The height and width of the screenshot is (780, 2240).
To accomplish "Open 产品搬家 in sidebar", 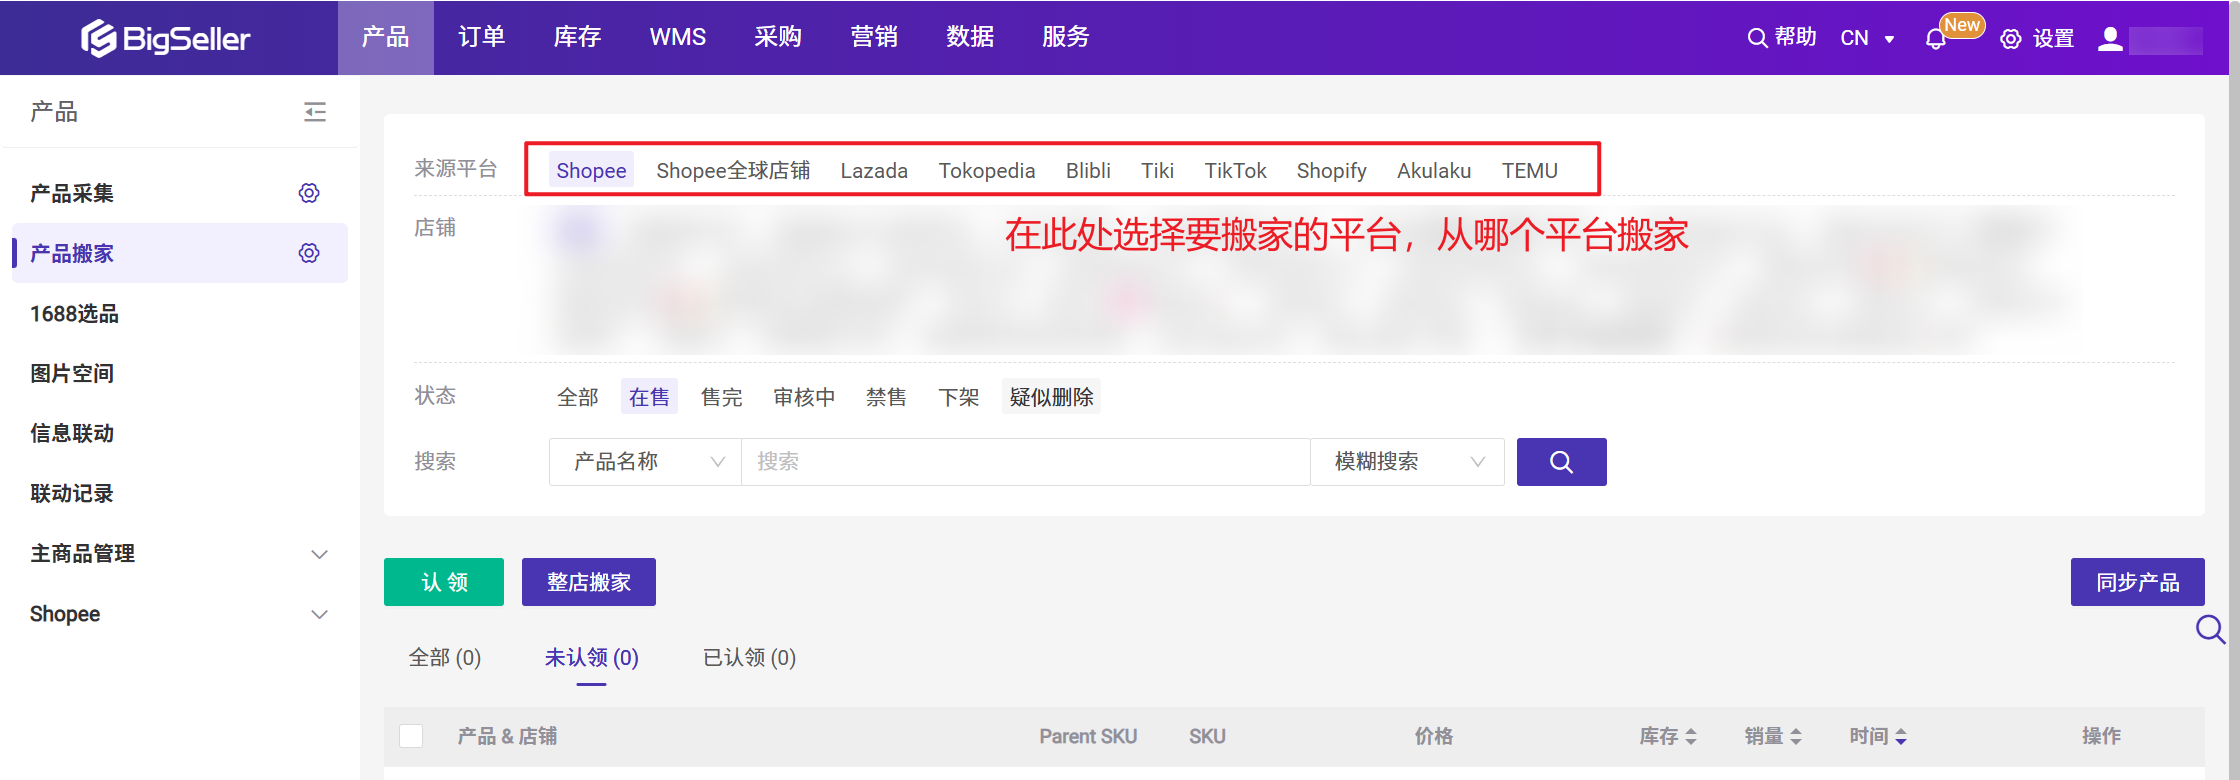I will click(72, 253).
